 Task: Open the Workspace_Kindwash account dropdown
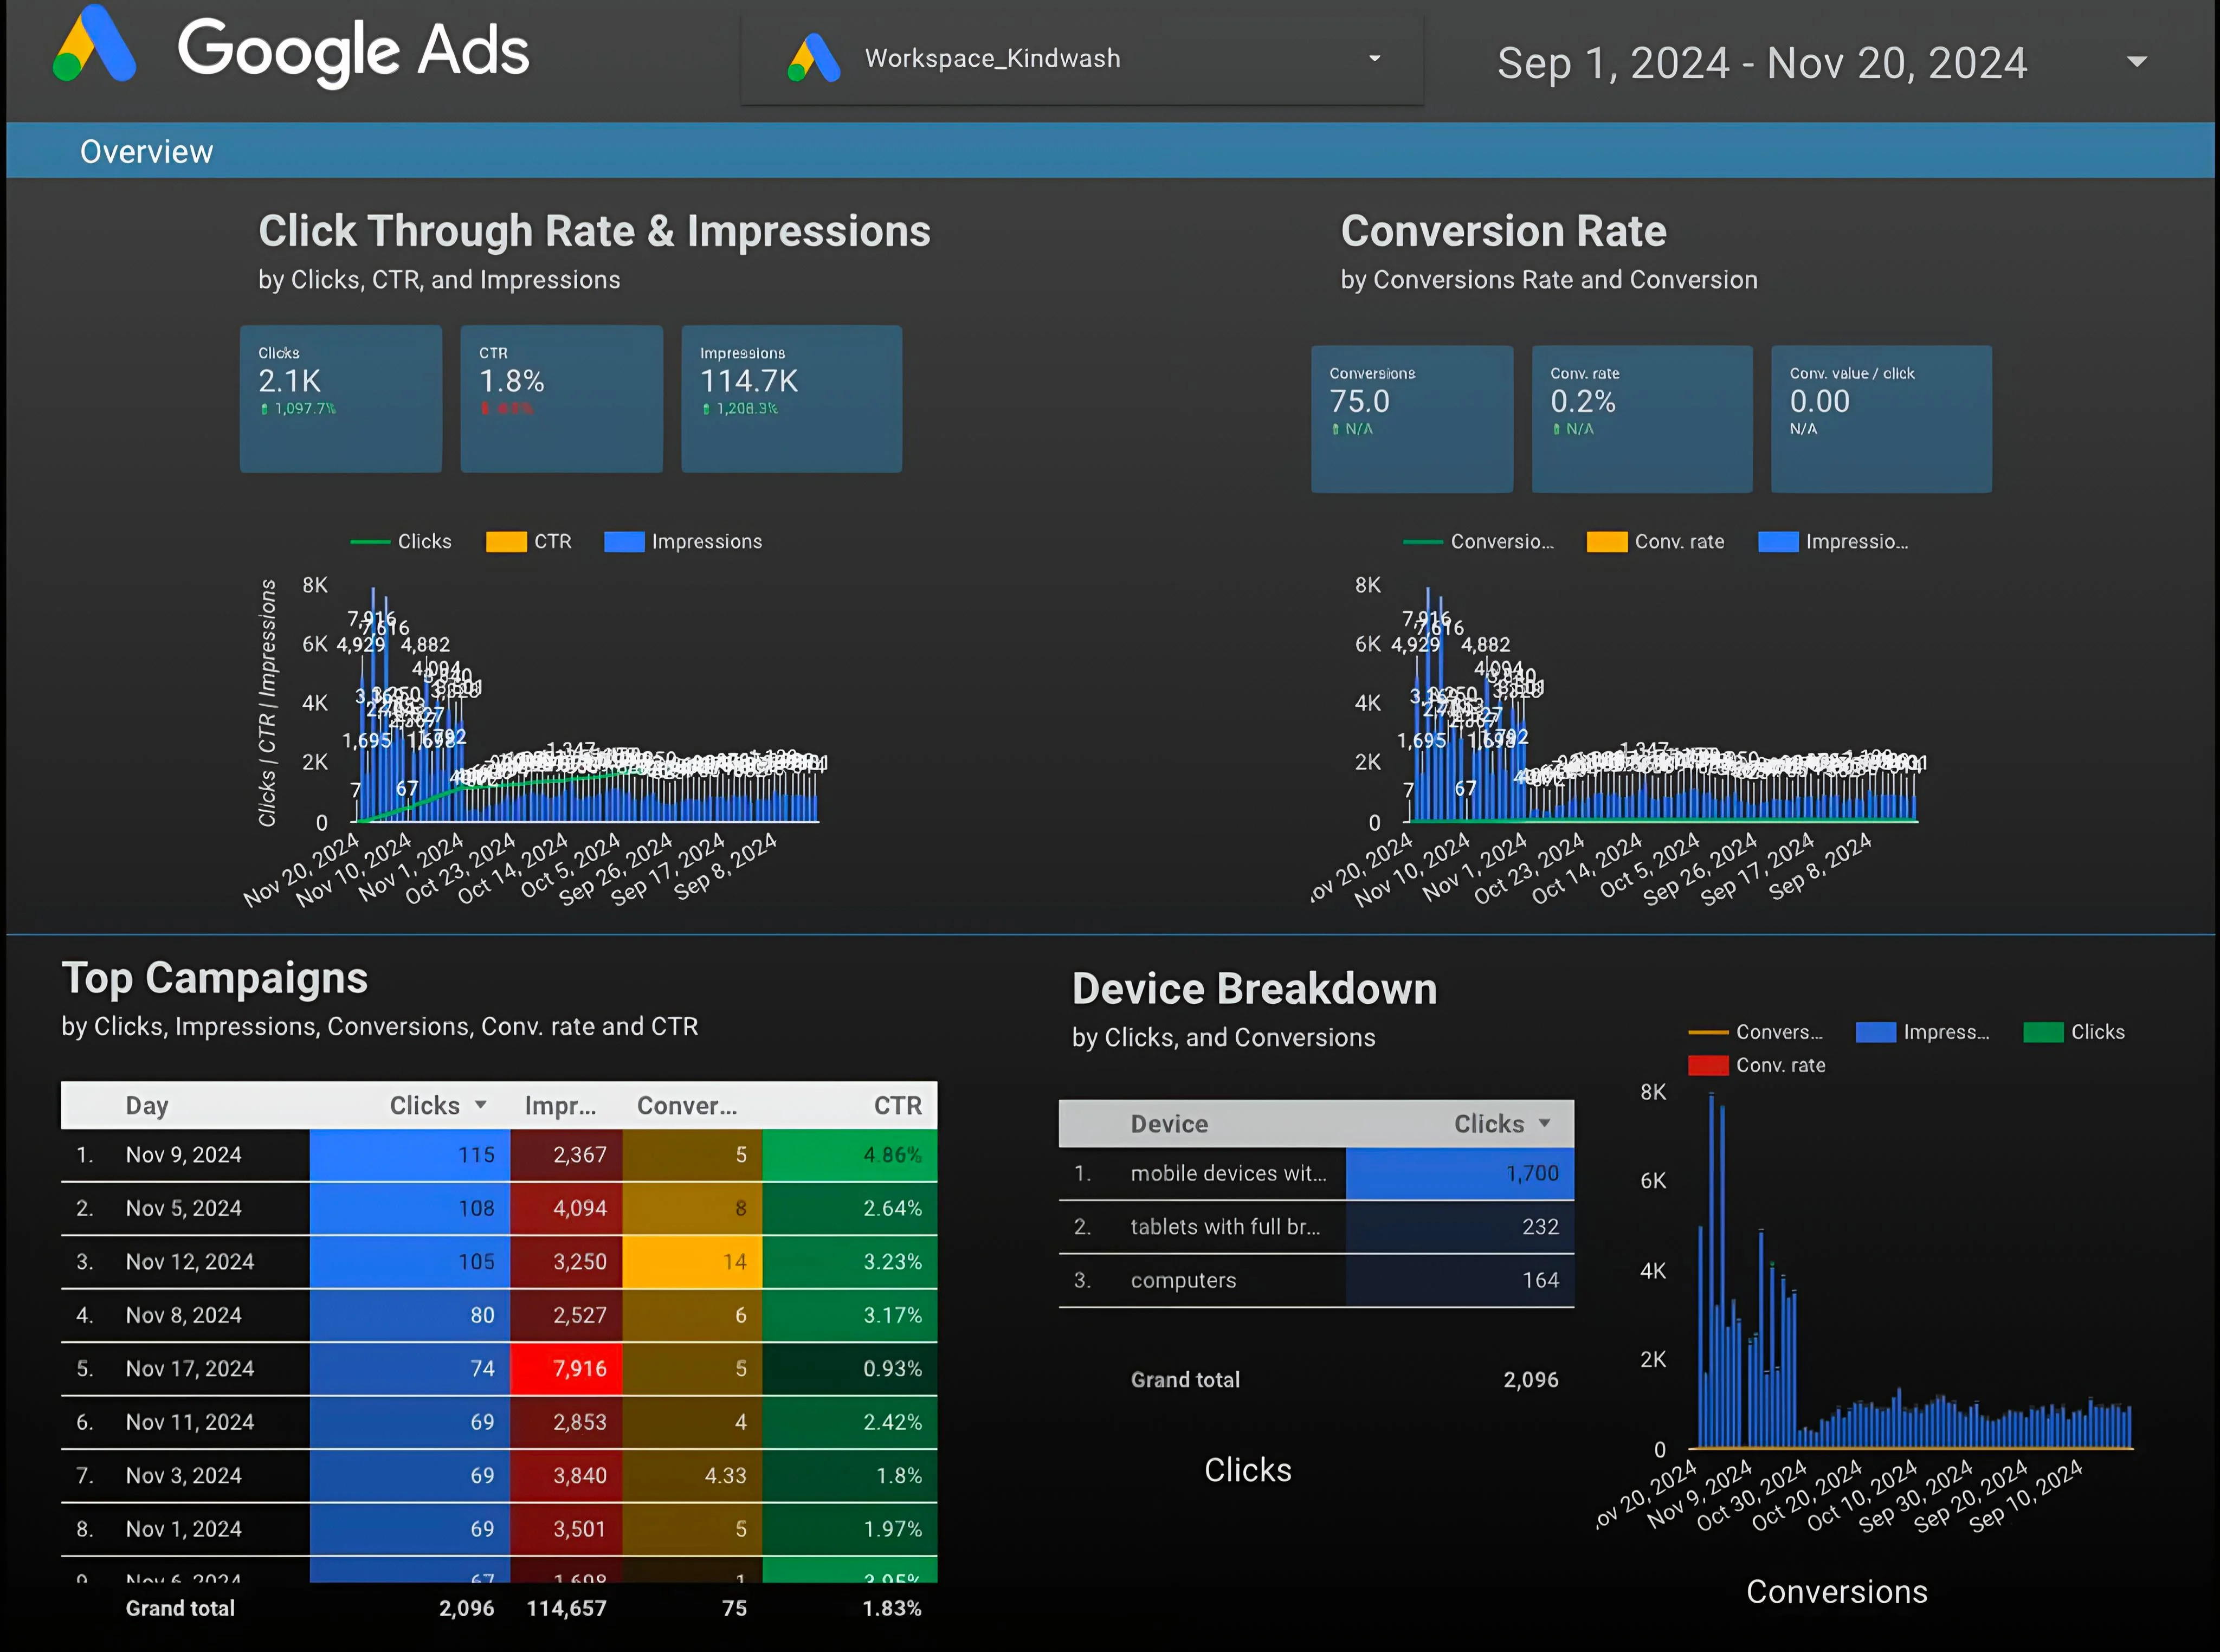coord(1082,59)
